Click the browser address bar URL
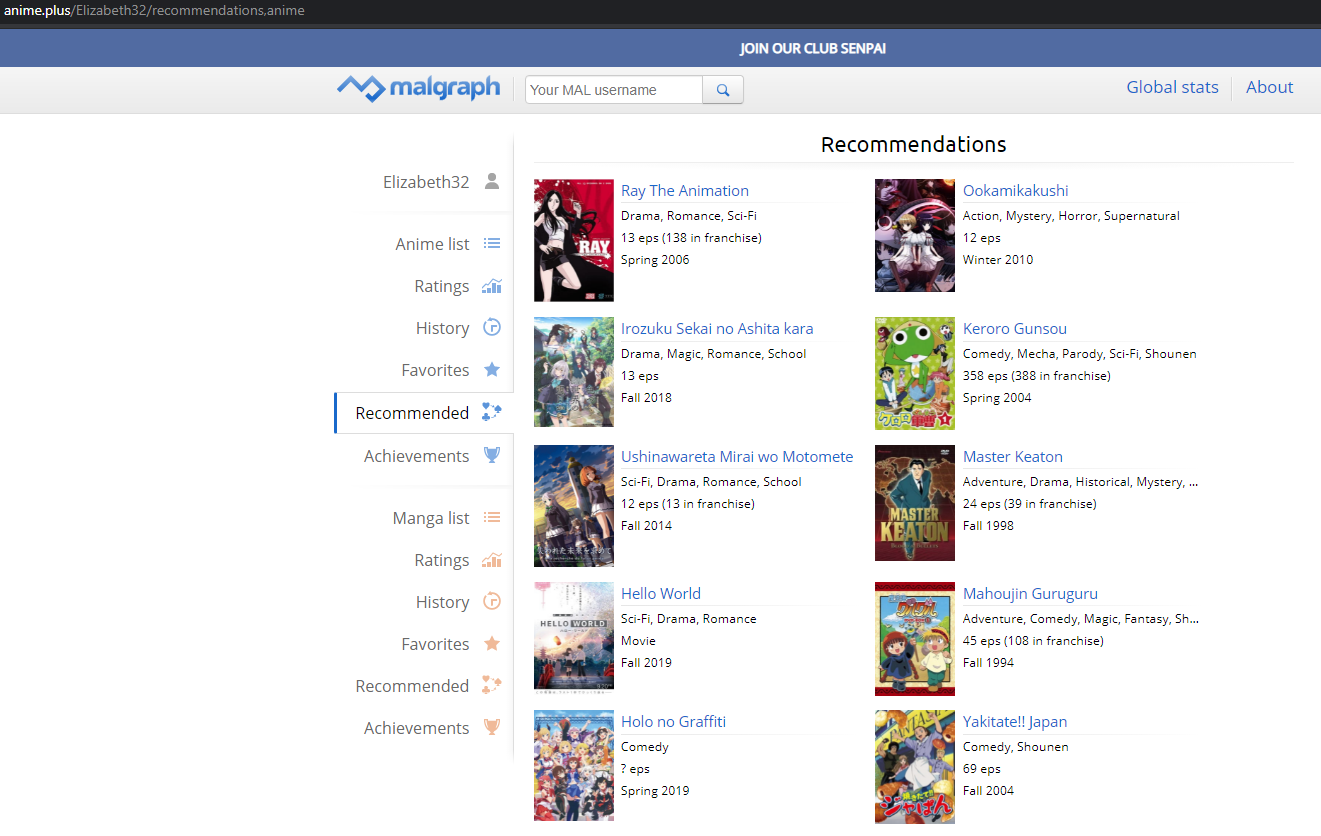 coord(154,11)
